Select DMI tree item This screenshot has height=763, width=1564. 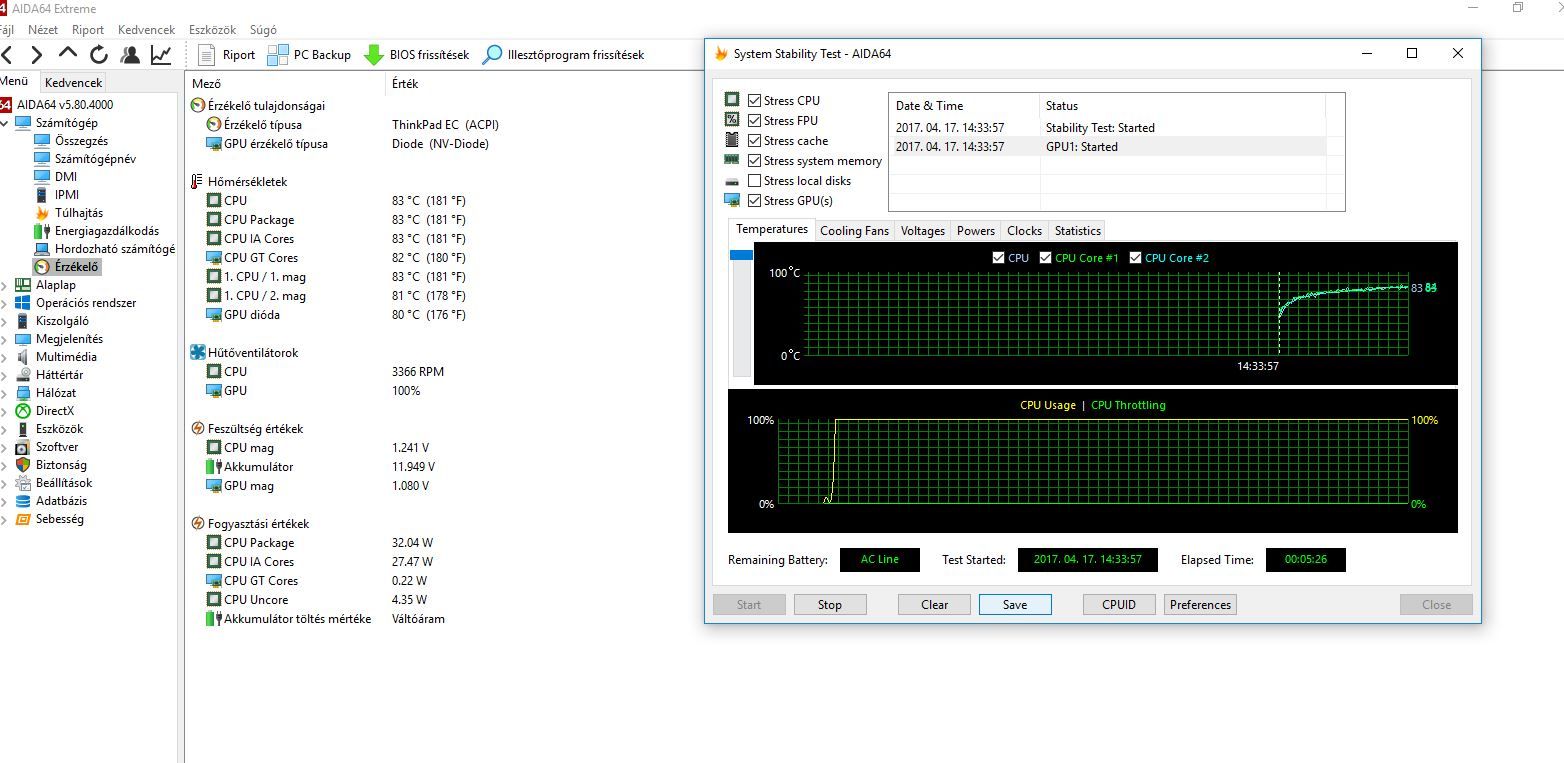point(65,177)
